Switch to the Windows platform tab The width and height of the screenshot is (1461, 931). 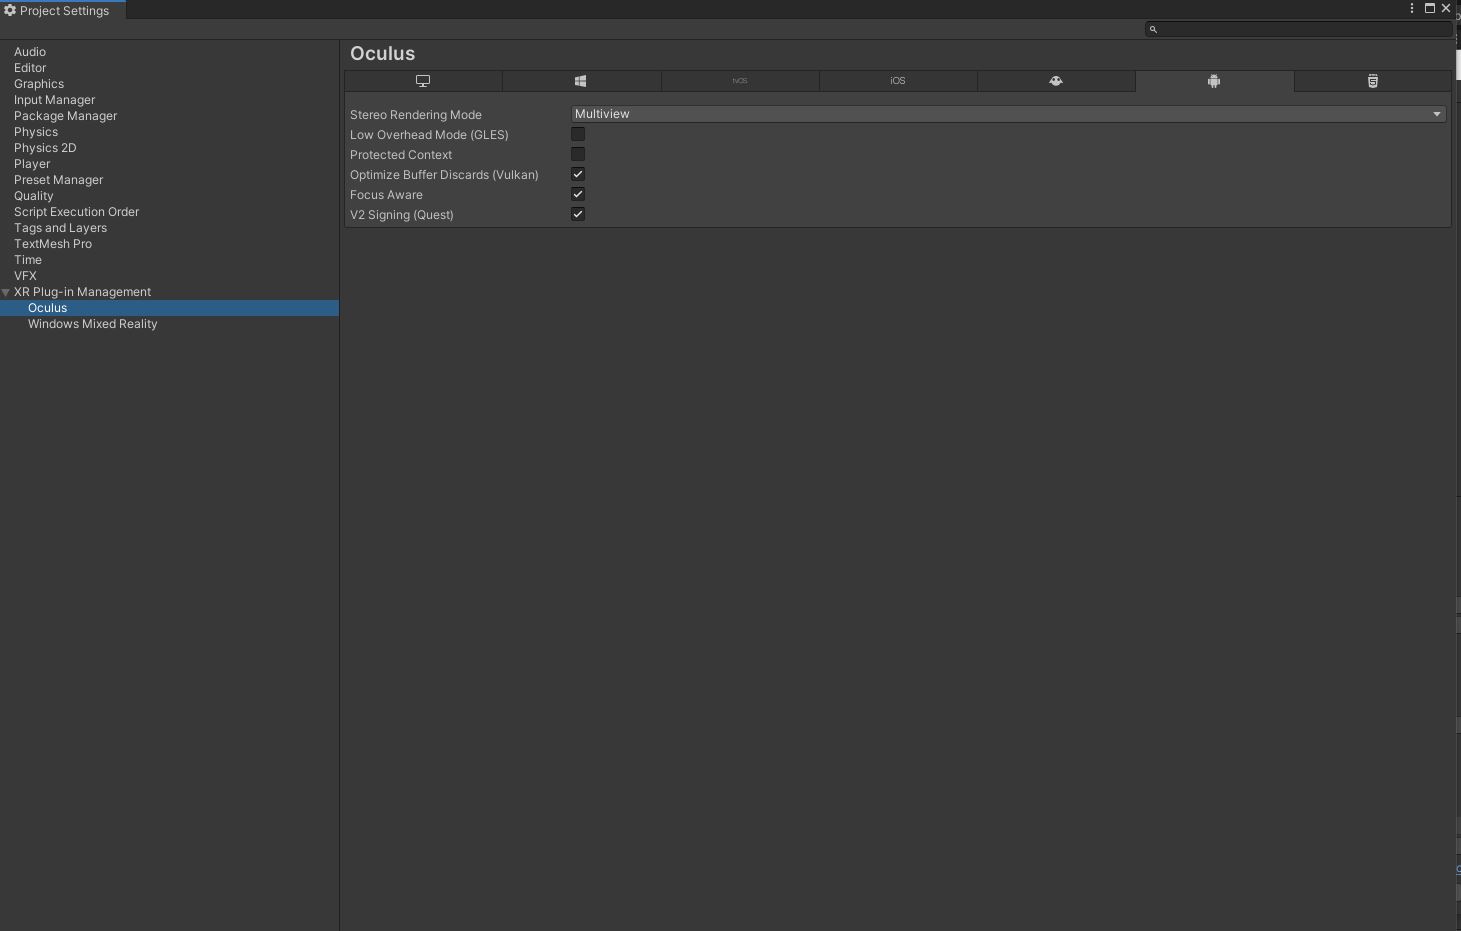tap(581, 81)
